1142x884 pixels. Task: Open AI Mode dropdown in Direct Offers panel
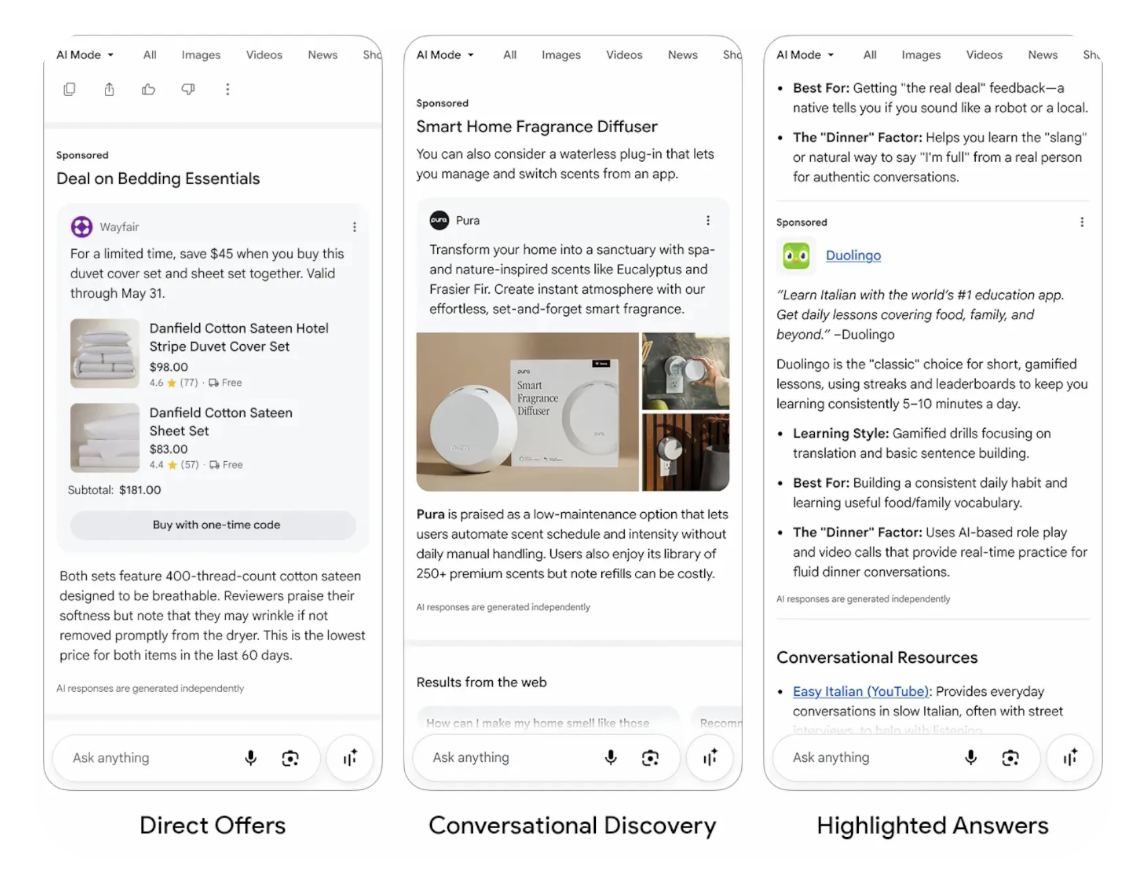point(85,55)
